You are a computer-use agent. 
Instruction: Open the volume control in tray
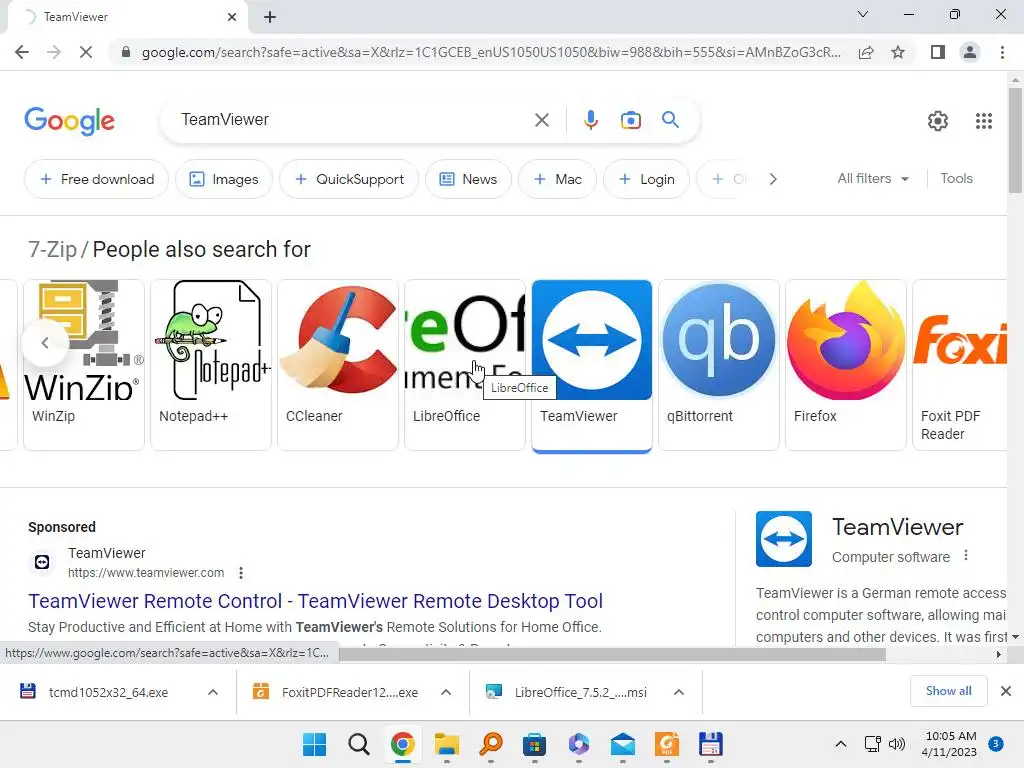pyautogui.click(x=897, y=744)
